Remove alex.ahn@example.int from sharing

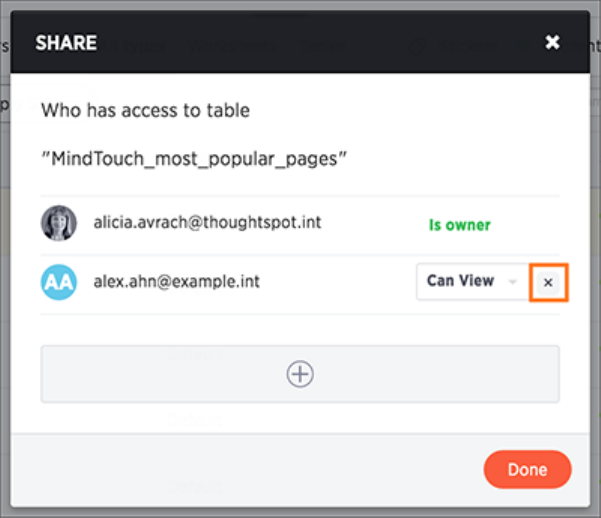tap(548, 282)
